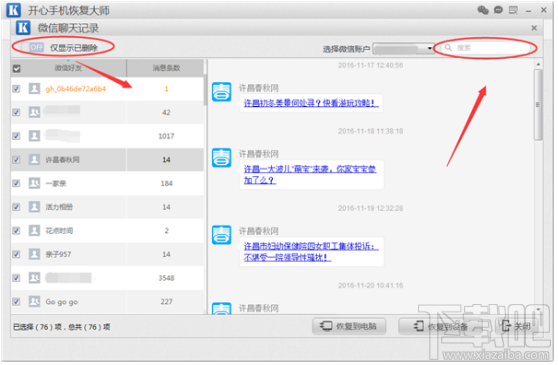
Task: Close the 微信聊天记录 panel
Action: coord(534,28)
